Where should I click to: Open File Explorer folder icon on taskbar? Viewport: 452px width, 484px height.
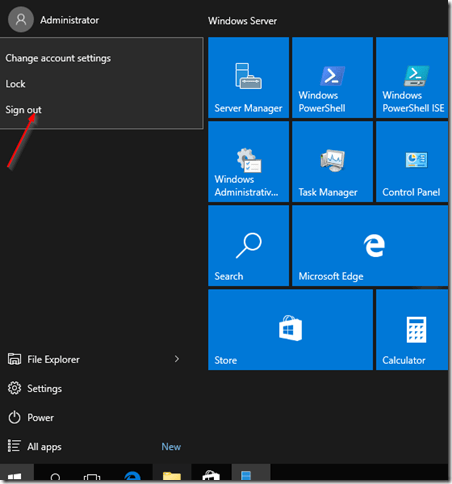(172, 475)
